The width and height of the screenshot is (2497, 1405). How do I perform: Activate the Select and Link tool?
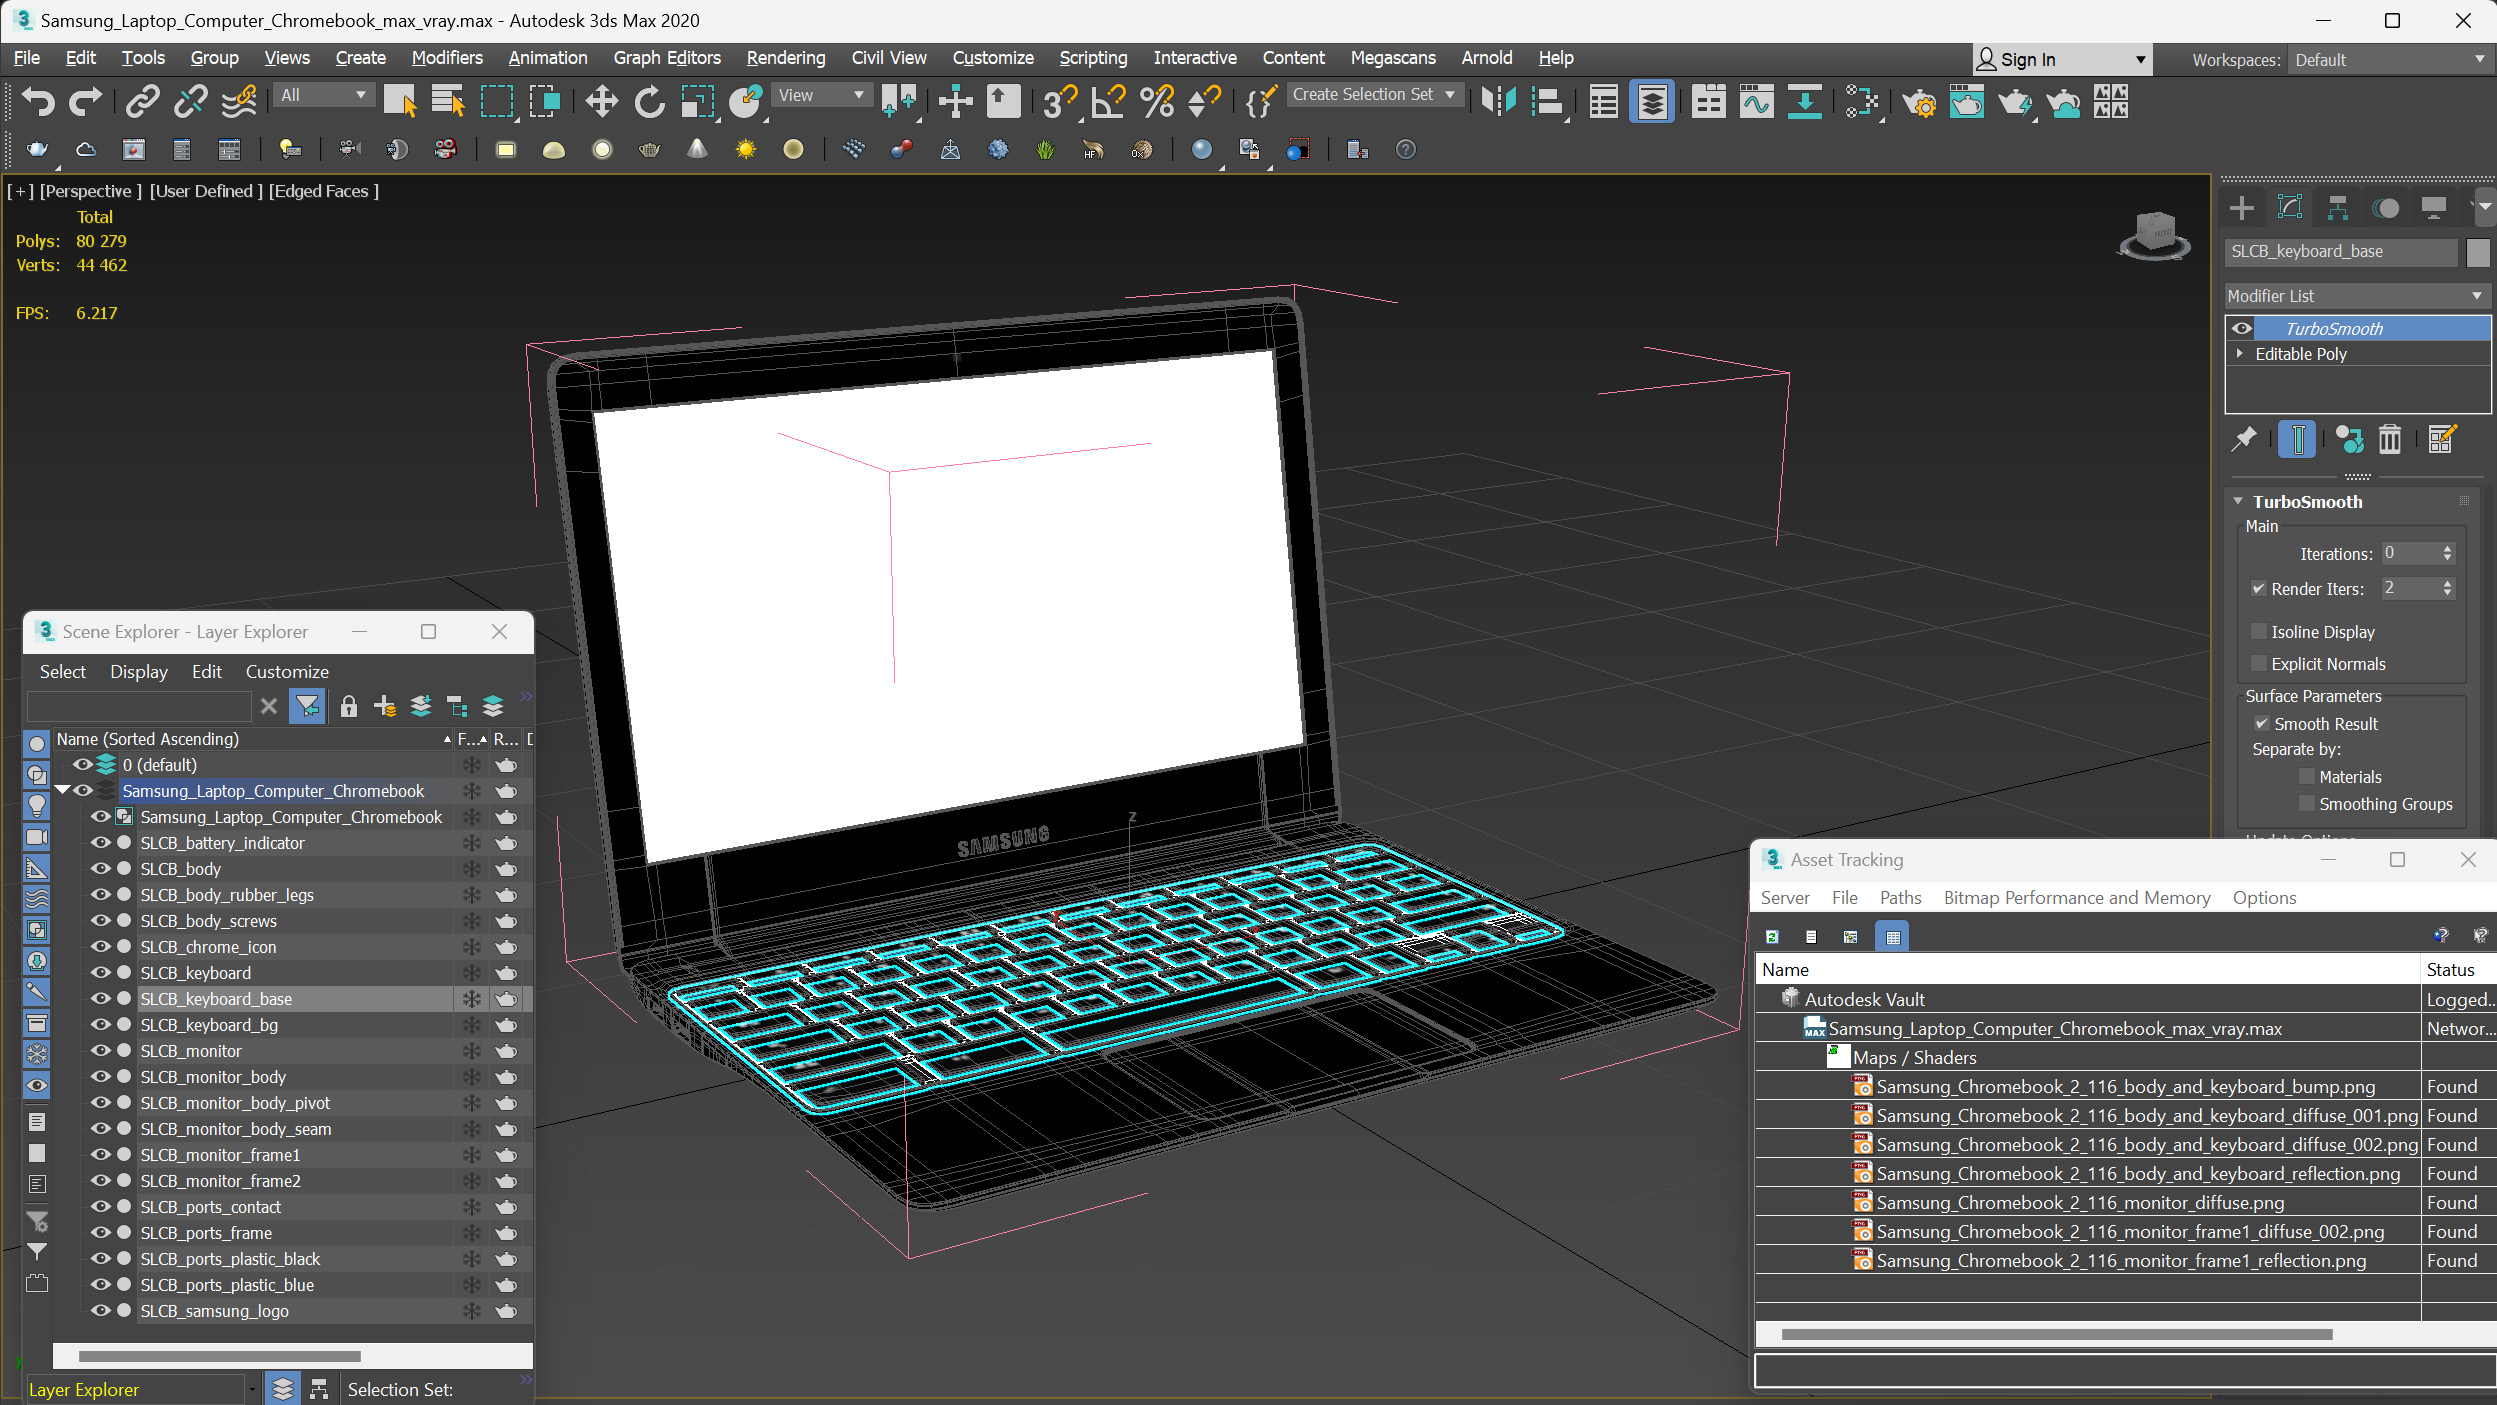click(x=143, y=101)
